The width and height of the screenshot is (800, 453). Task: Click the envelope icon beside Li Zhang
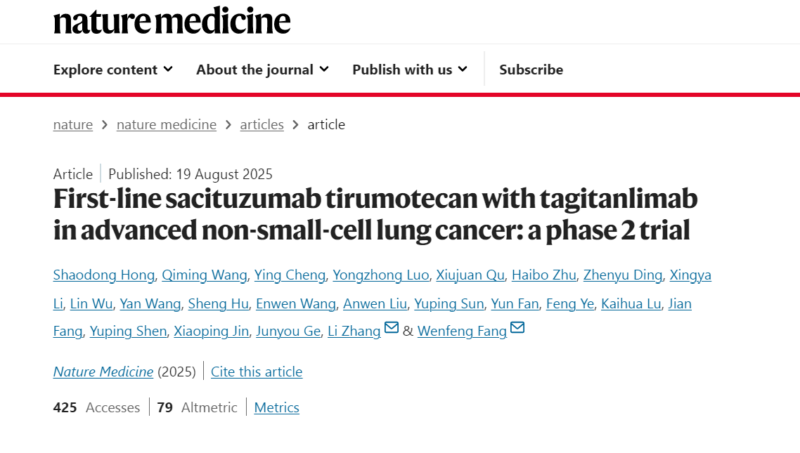[391, 327]
